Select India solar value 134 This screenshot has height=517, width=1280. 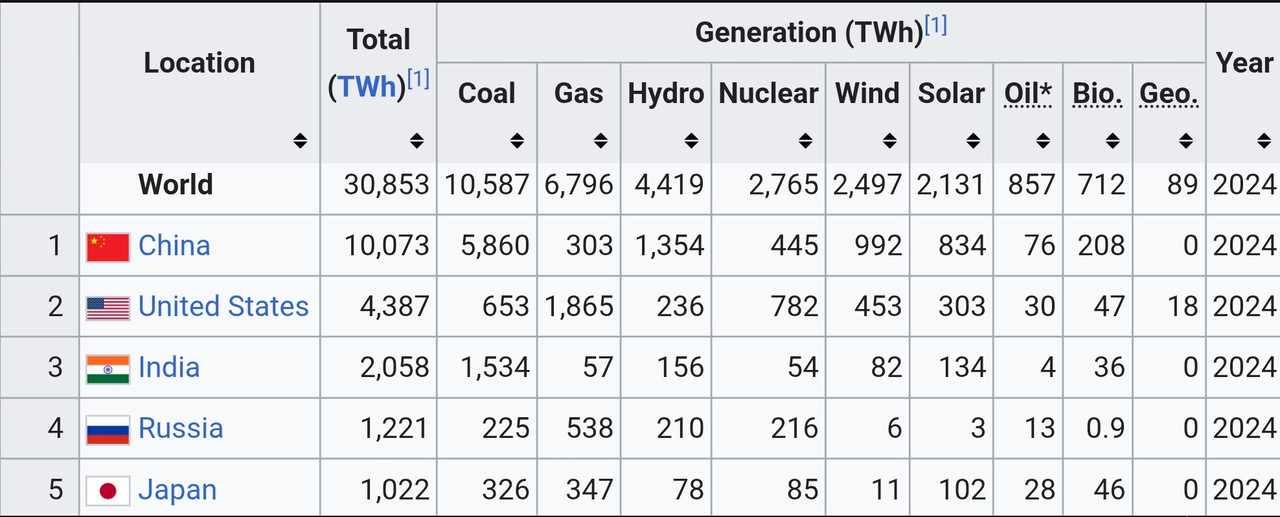point(962,367)
